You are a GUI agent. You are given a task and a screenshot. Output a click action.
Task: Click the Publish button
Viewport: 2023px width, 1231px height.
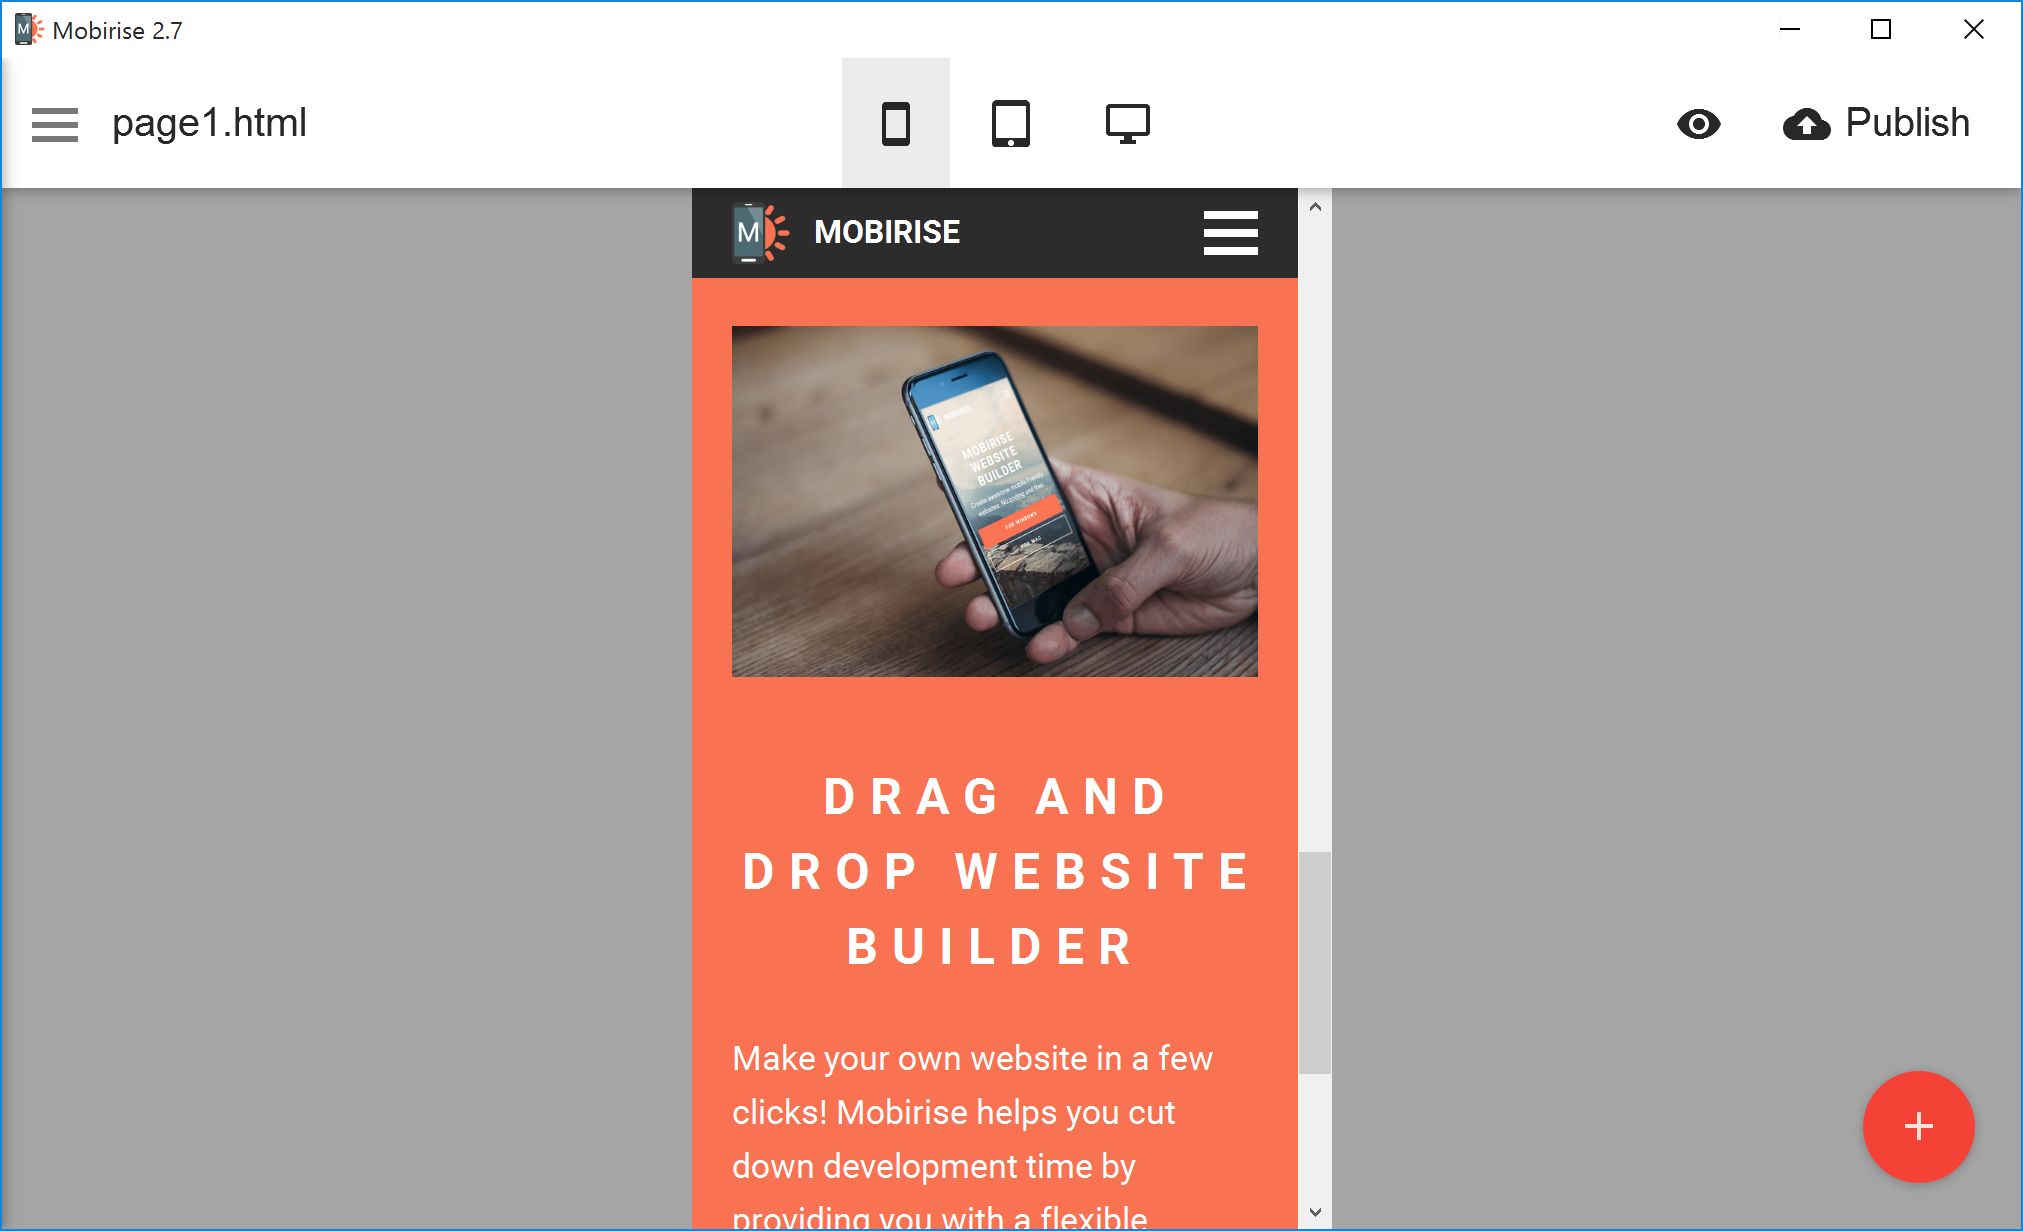click(x=1876, y=123)
